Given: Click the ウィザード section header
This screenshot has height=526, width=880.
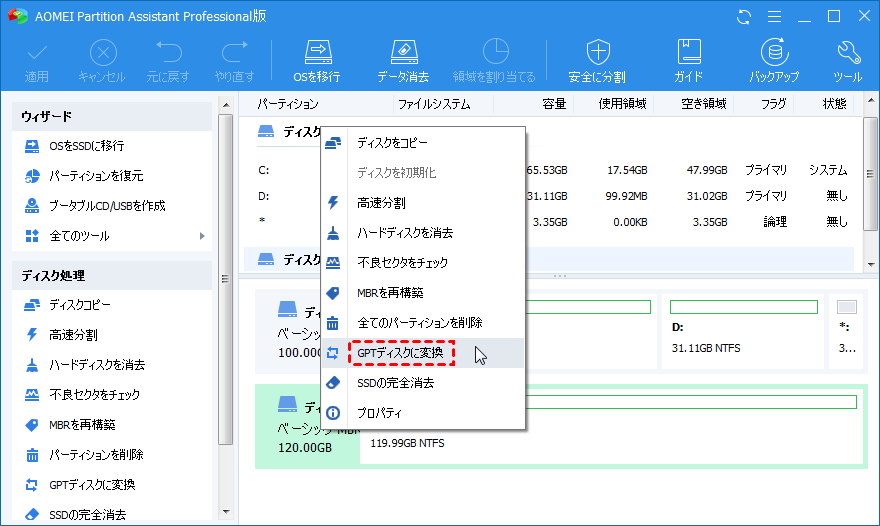Looking at the screenshot, I should point(112,117).
